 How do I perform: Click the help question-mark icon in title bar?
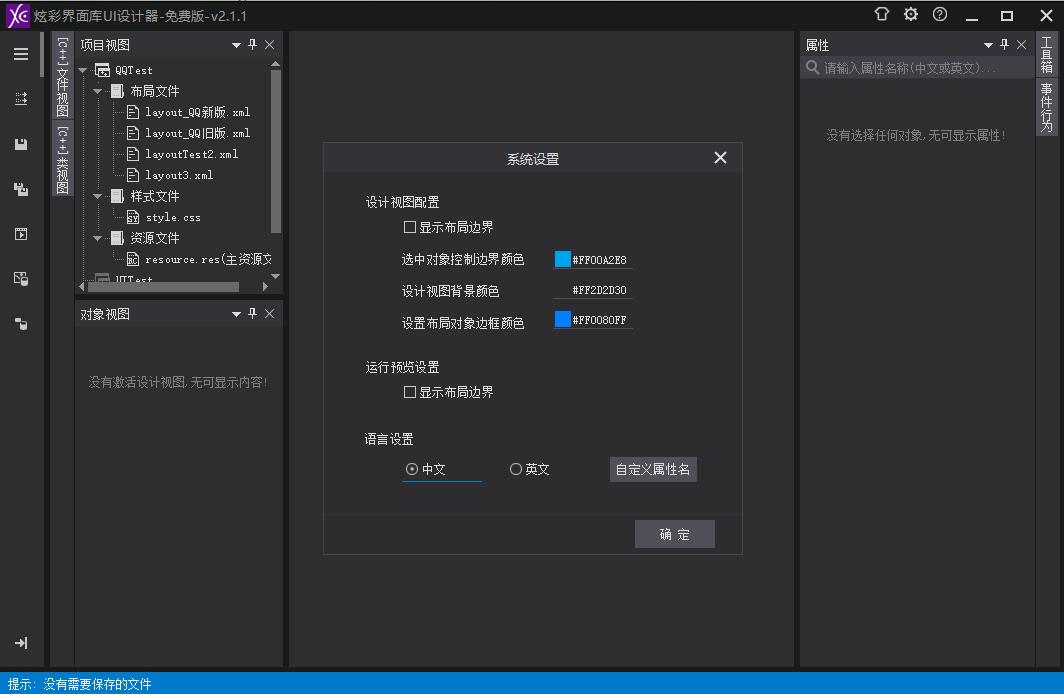(x=938, y=15)
